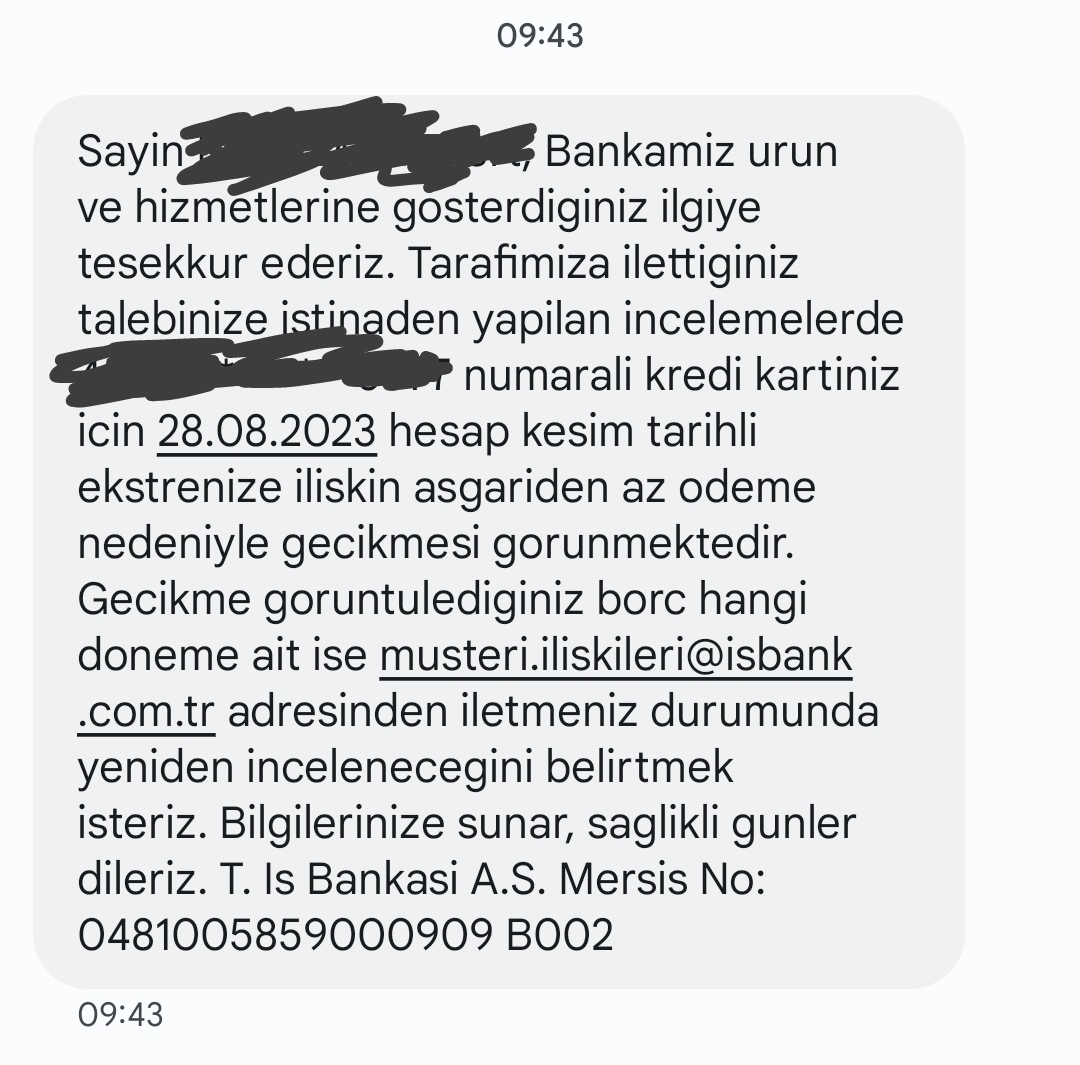Click the 'asgariden az odeme' phrase

[x=614, y=488]
